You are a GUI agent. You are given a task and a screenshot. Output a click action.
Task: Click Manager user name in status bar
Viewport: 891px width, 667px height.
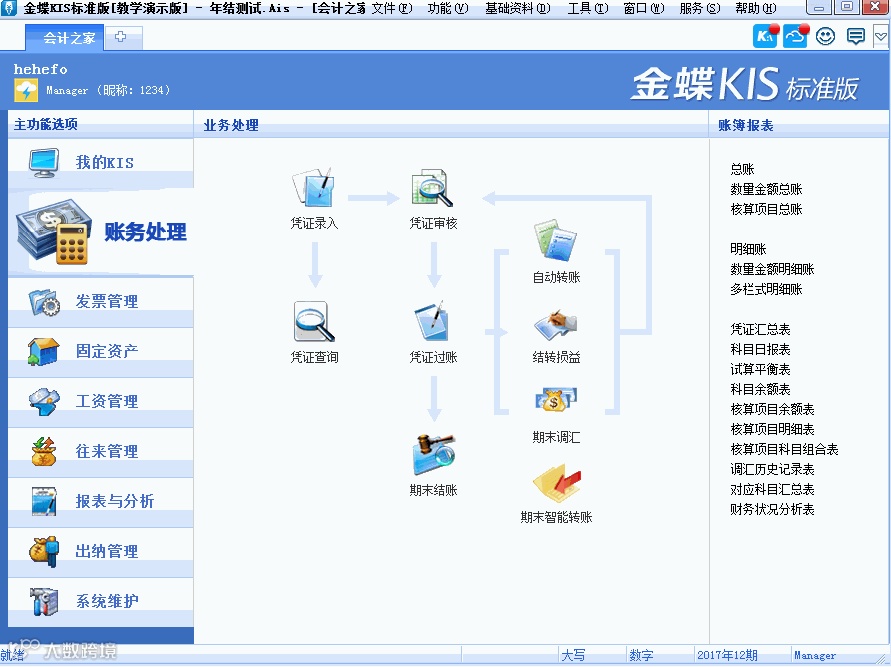814,655
